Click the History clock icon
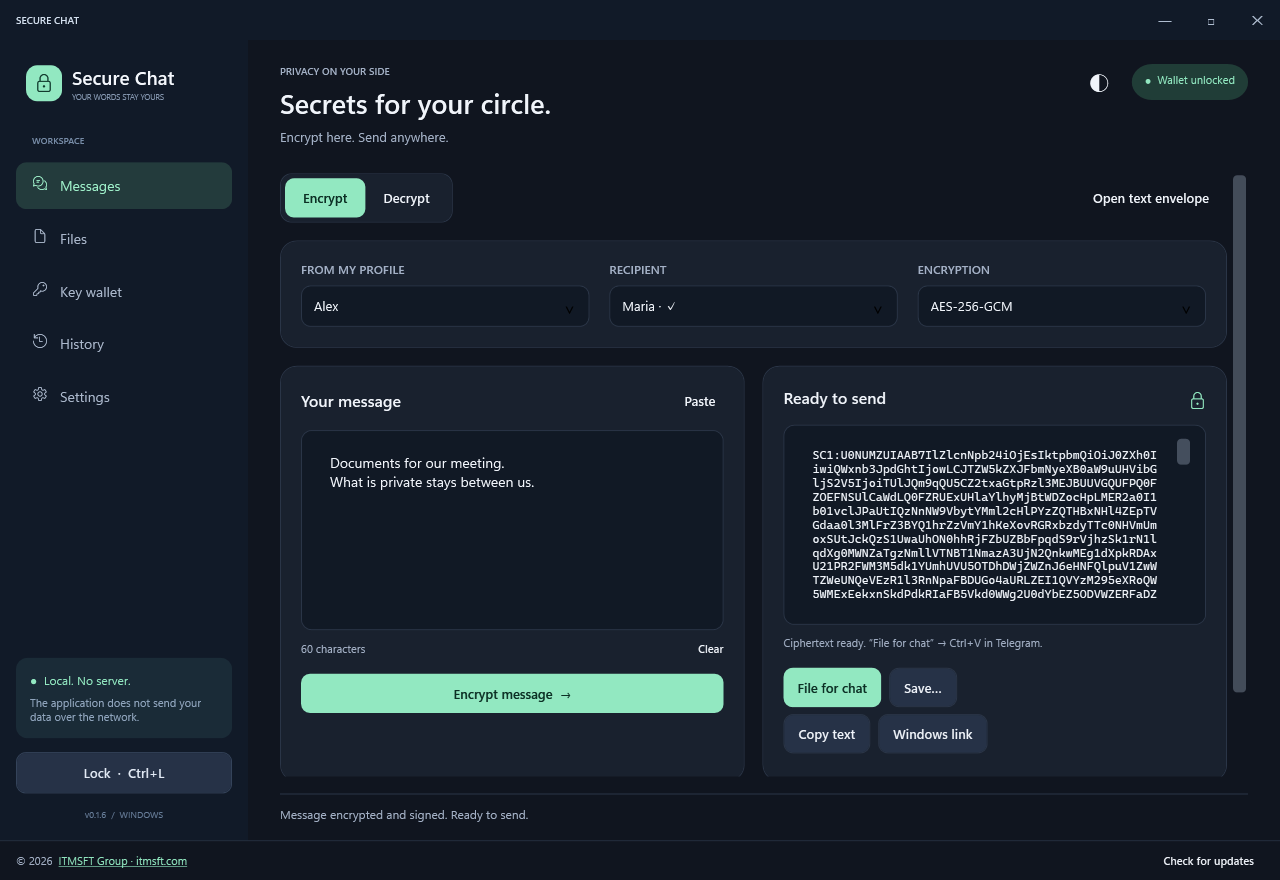The width and height of the screenshot is (1280, 880). (40, 342)
